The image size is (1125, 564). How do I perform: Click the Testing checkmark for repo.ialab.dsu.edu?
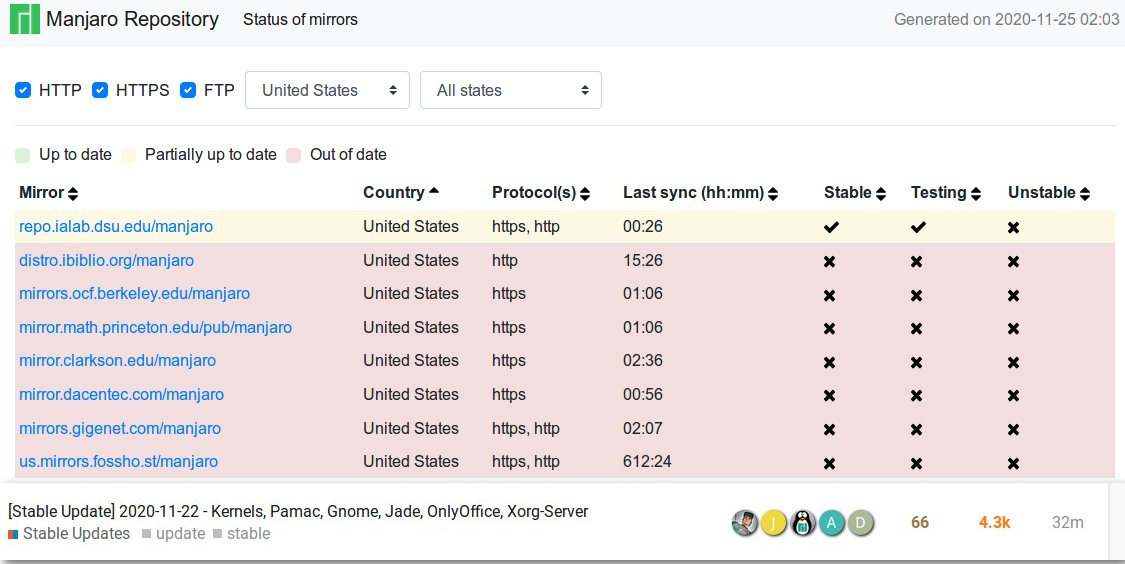pyautogui.click(x=918, y=227)
